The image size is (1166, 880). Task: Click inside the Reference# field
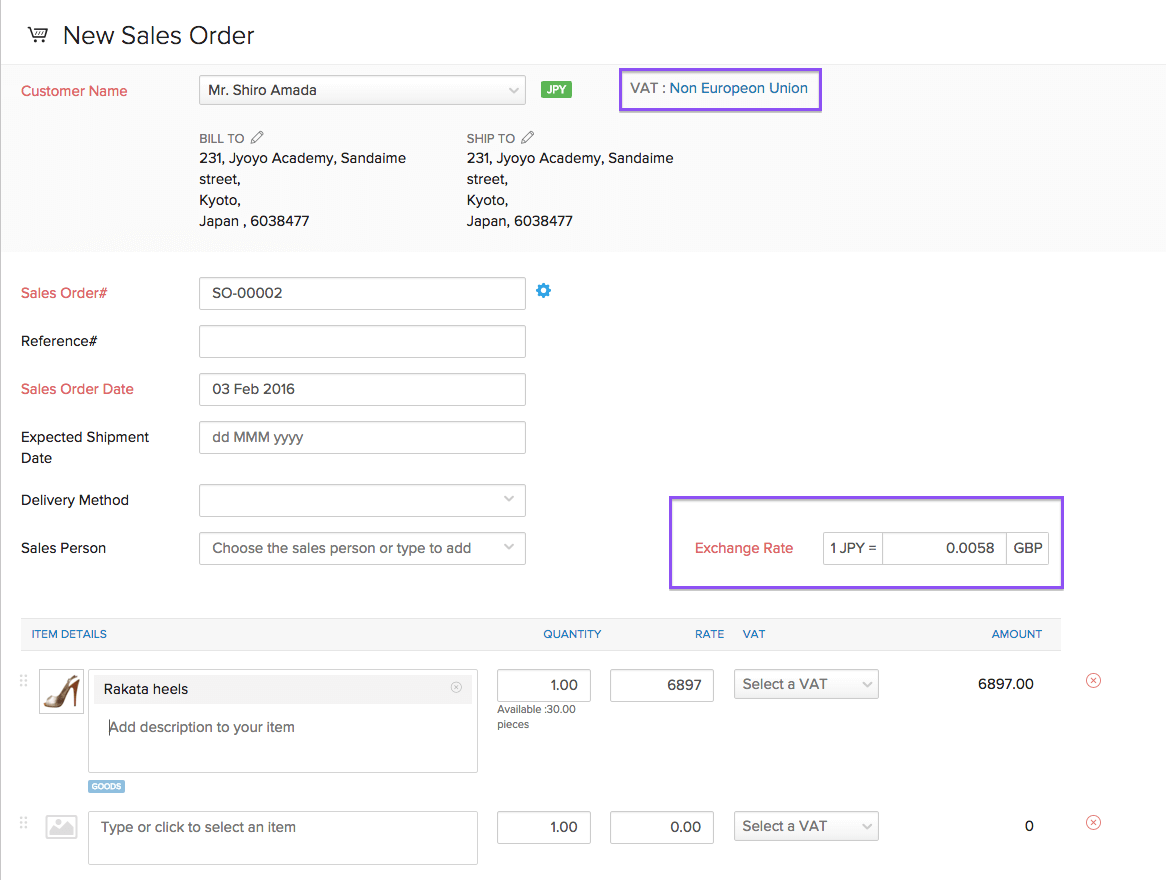click(x=362, y=341)
